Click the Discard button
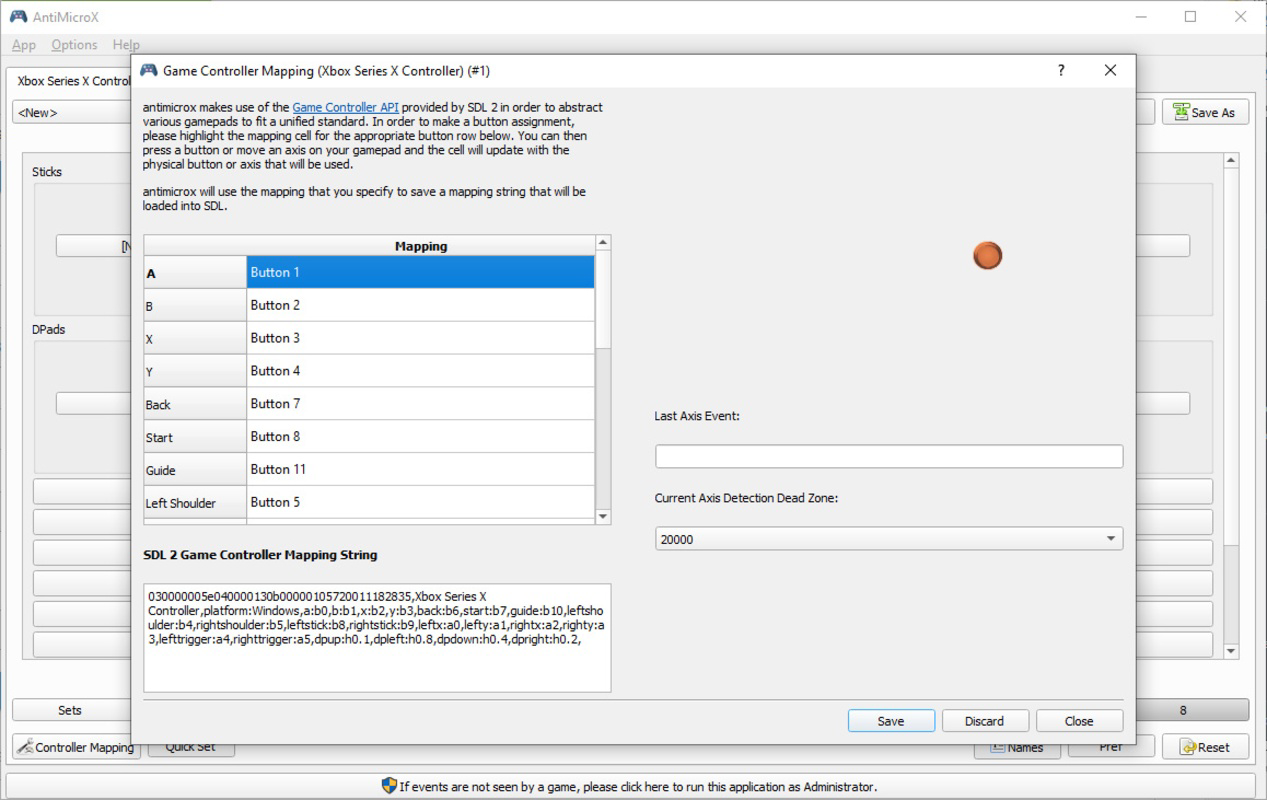The image size is (1267, 800). click(985, 721)
